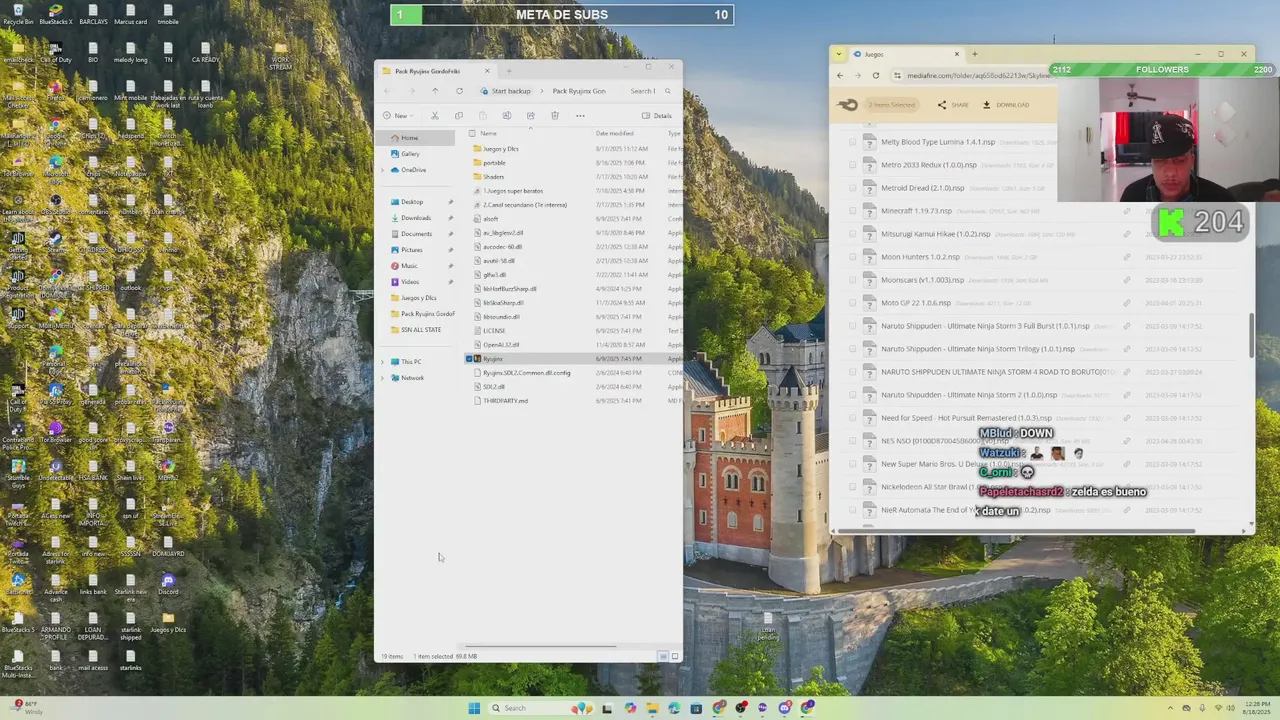Open site information icon in address bar

click(x=898, y=75)
